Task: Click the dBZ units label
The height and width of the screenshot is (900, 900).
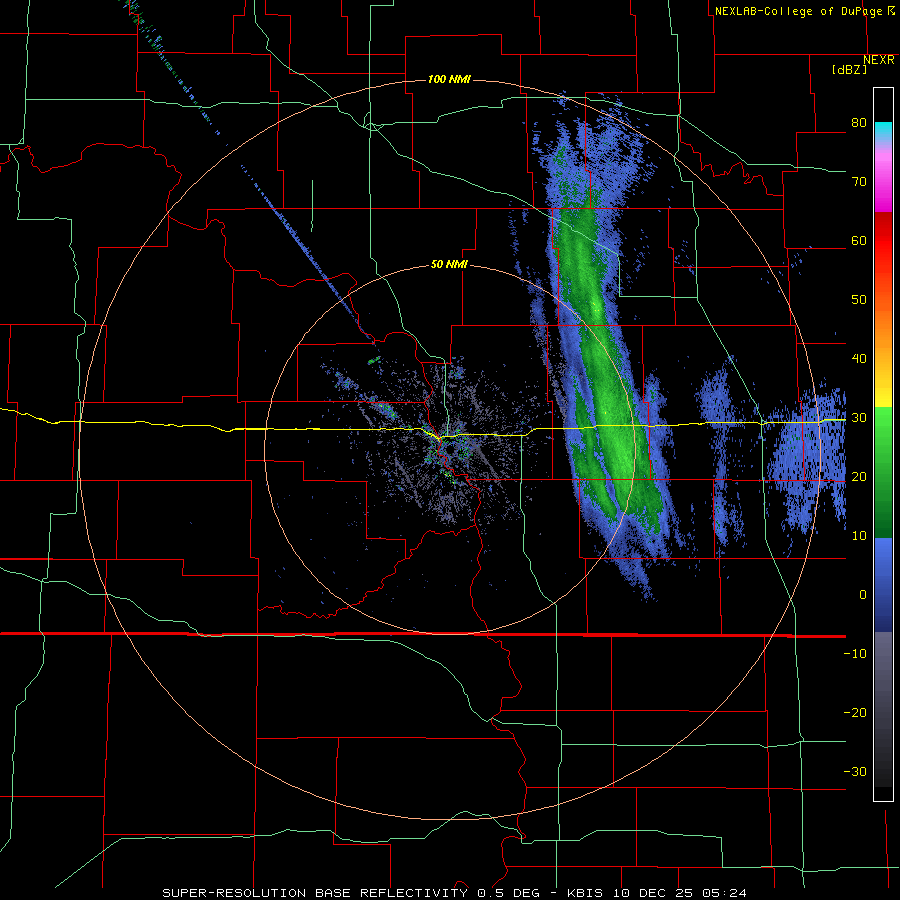Action: [849, 70]
